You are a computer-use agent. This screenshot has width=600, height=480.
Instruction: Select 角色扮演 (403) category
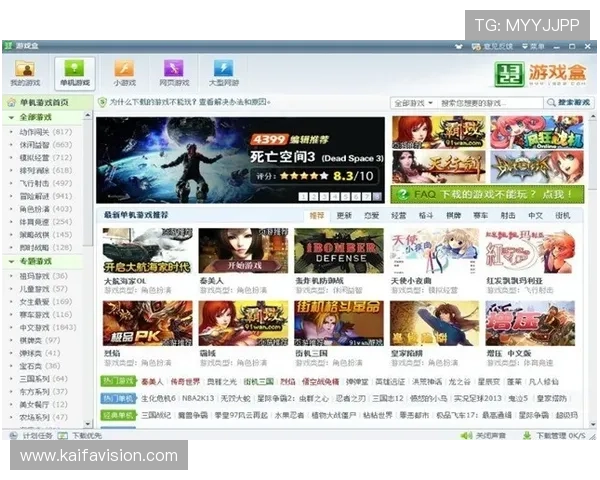(x=46, y=209)
